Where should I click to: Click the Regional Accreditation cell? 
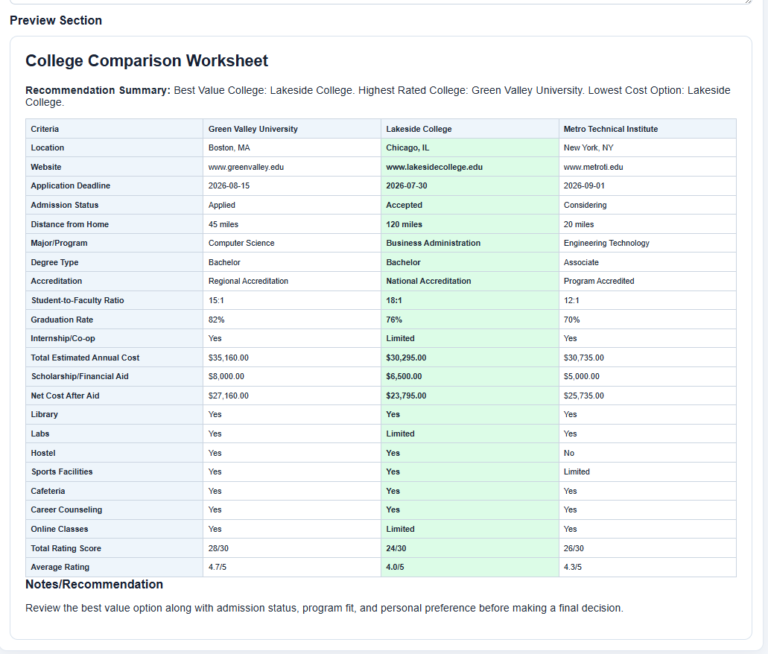pos(292,281)
